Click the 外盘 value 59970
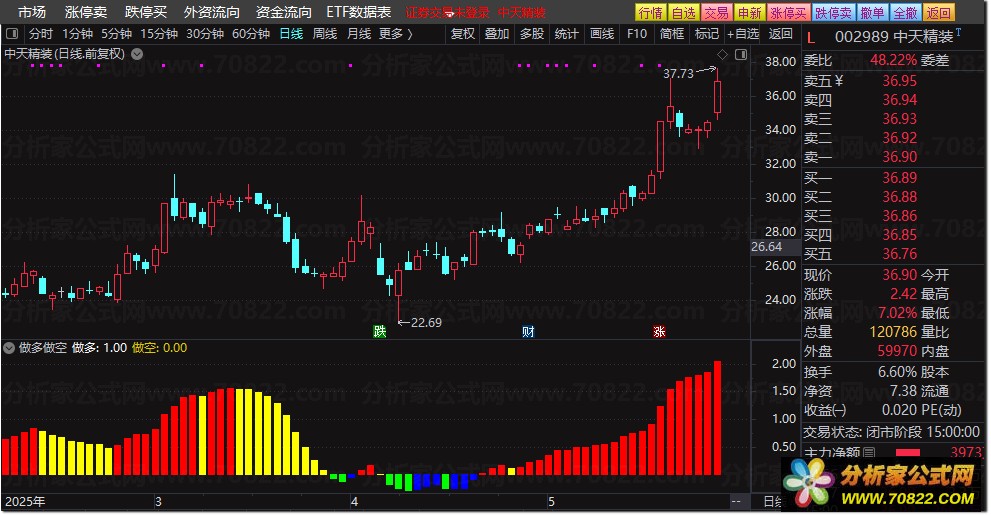 pos(897,351)
